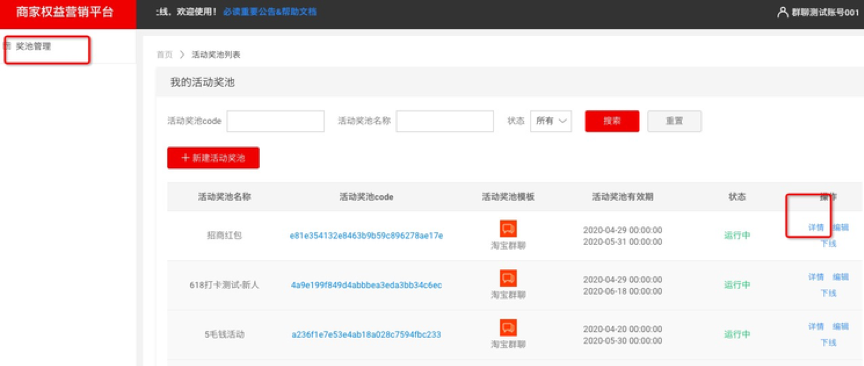Click the end date 2020-06-18 00:00:00
The image size is (864, 366).
[x=623, y=292]
